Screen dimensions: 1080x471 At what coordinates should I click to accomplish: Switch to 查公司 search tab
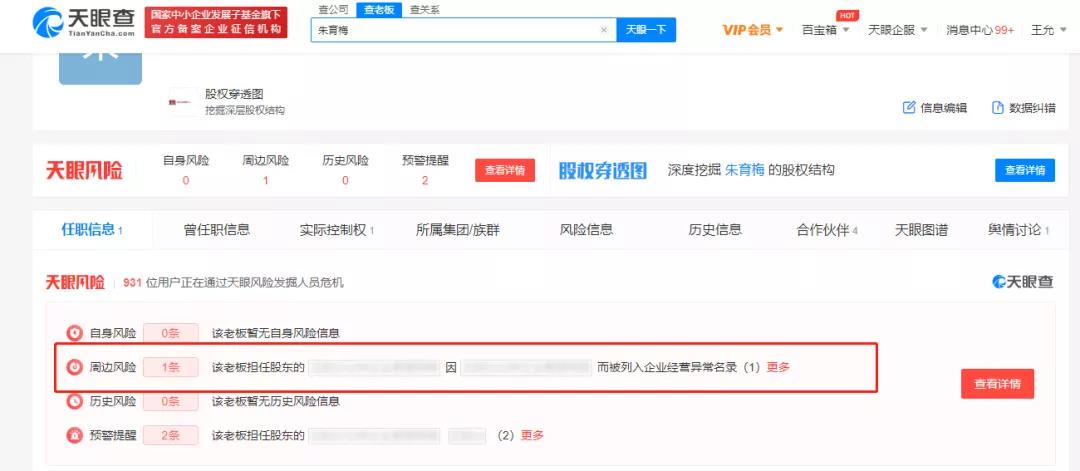pos(333,10)
